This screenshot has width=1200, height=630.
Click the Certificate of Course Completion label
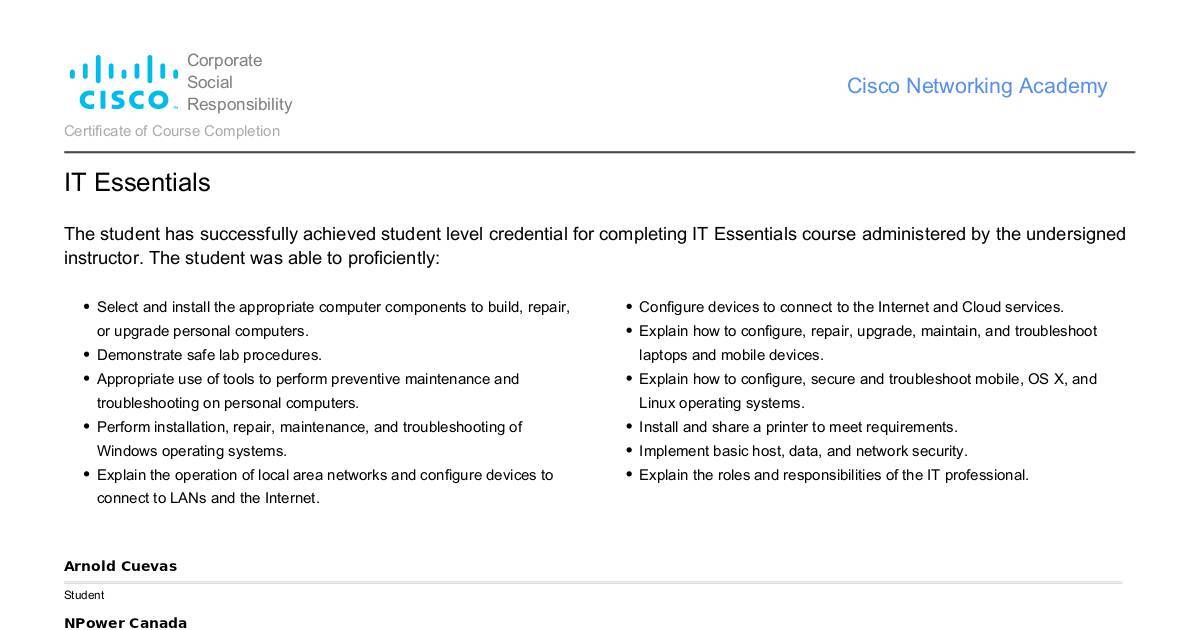[x=172, y=131]
